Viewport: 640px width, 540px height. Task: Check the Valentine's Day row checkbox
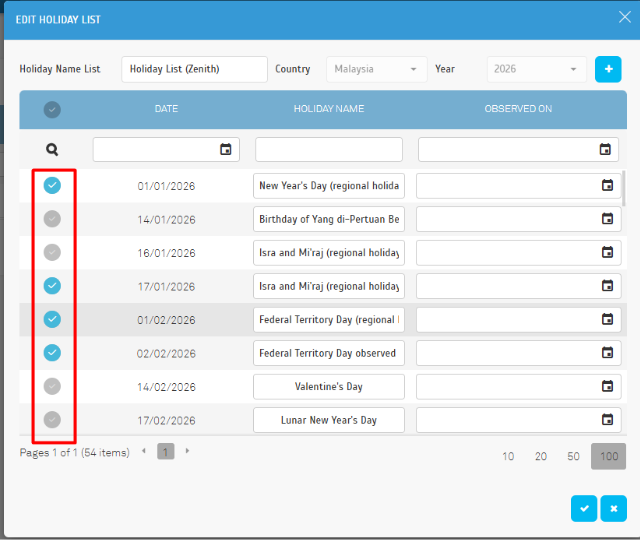click(52, 386)
